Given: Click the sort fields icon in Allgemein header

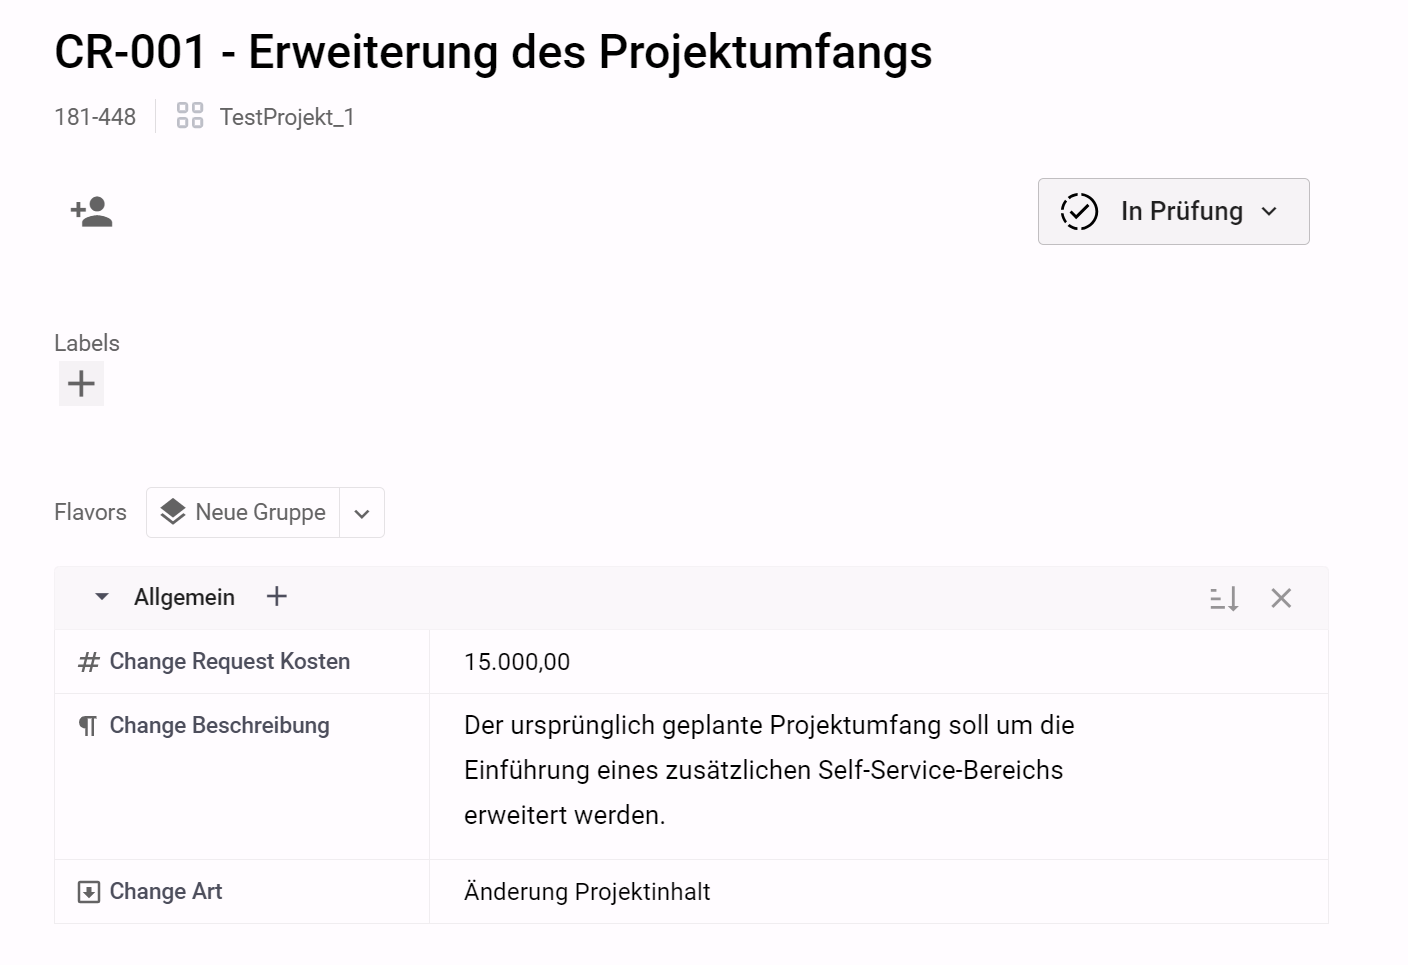Looking at the screenshot, I should coord(1224,598).
